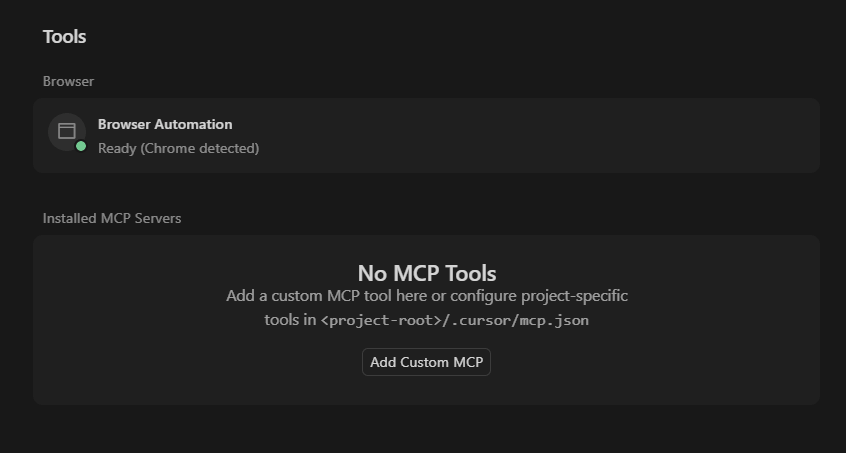Click the Installed MCP Servers label

tap(112, 218)
